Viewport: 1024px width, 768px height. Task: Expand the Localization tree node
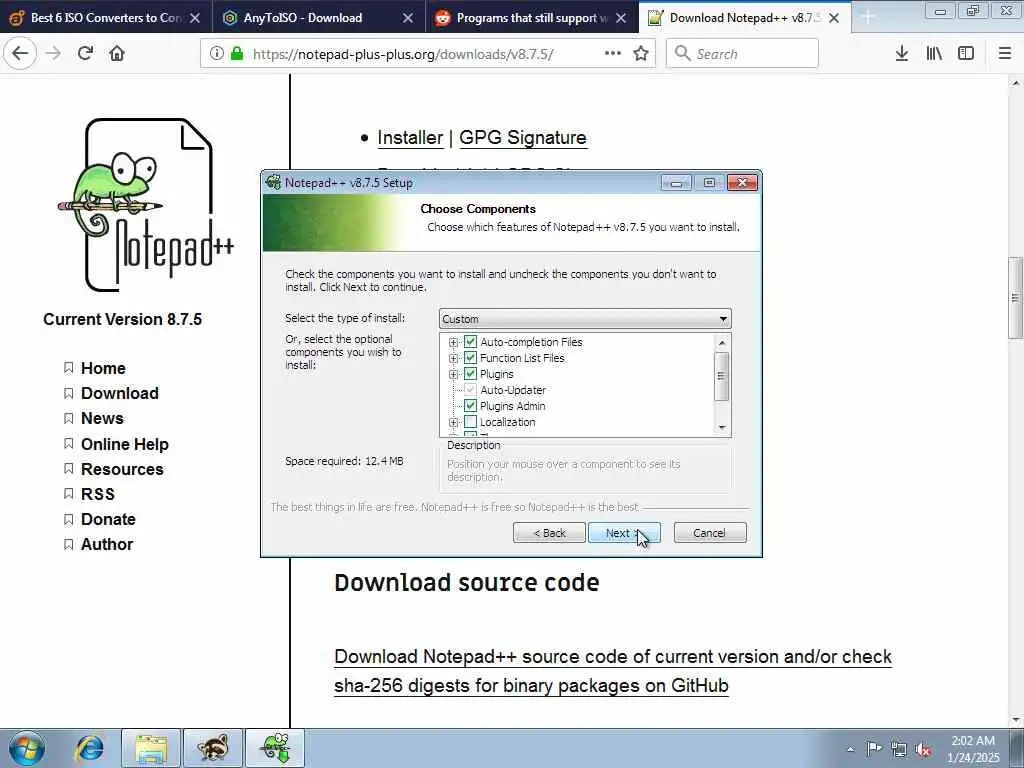click(453, 423)
